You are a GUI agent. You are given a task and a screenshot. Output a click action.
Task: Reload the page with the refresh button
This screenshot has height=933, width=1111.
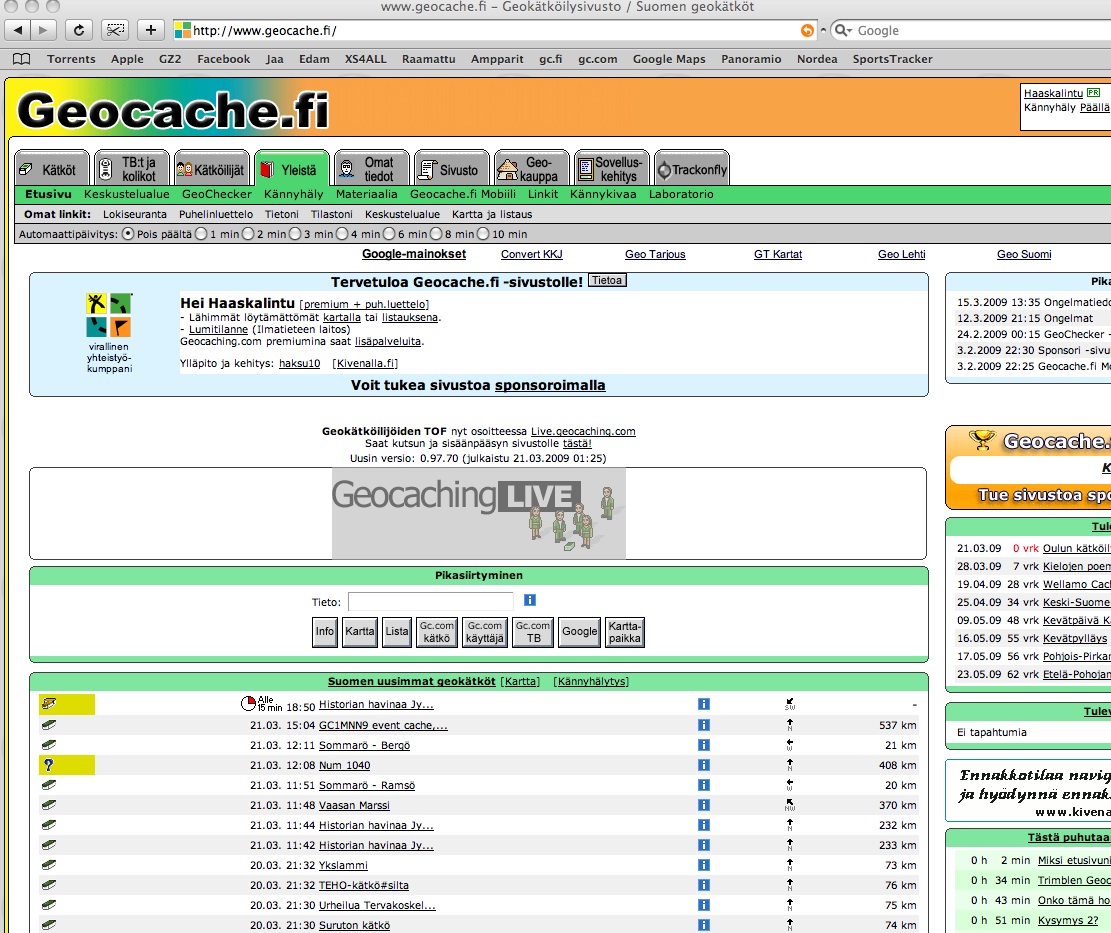[79, 30]
